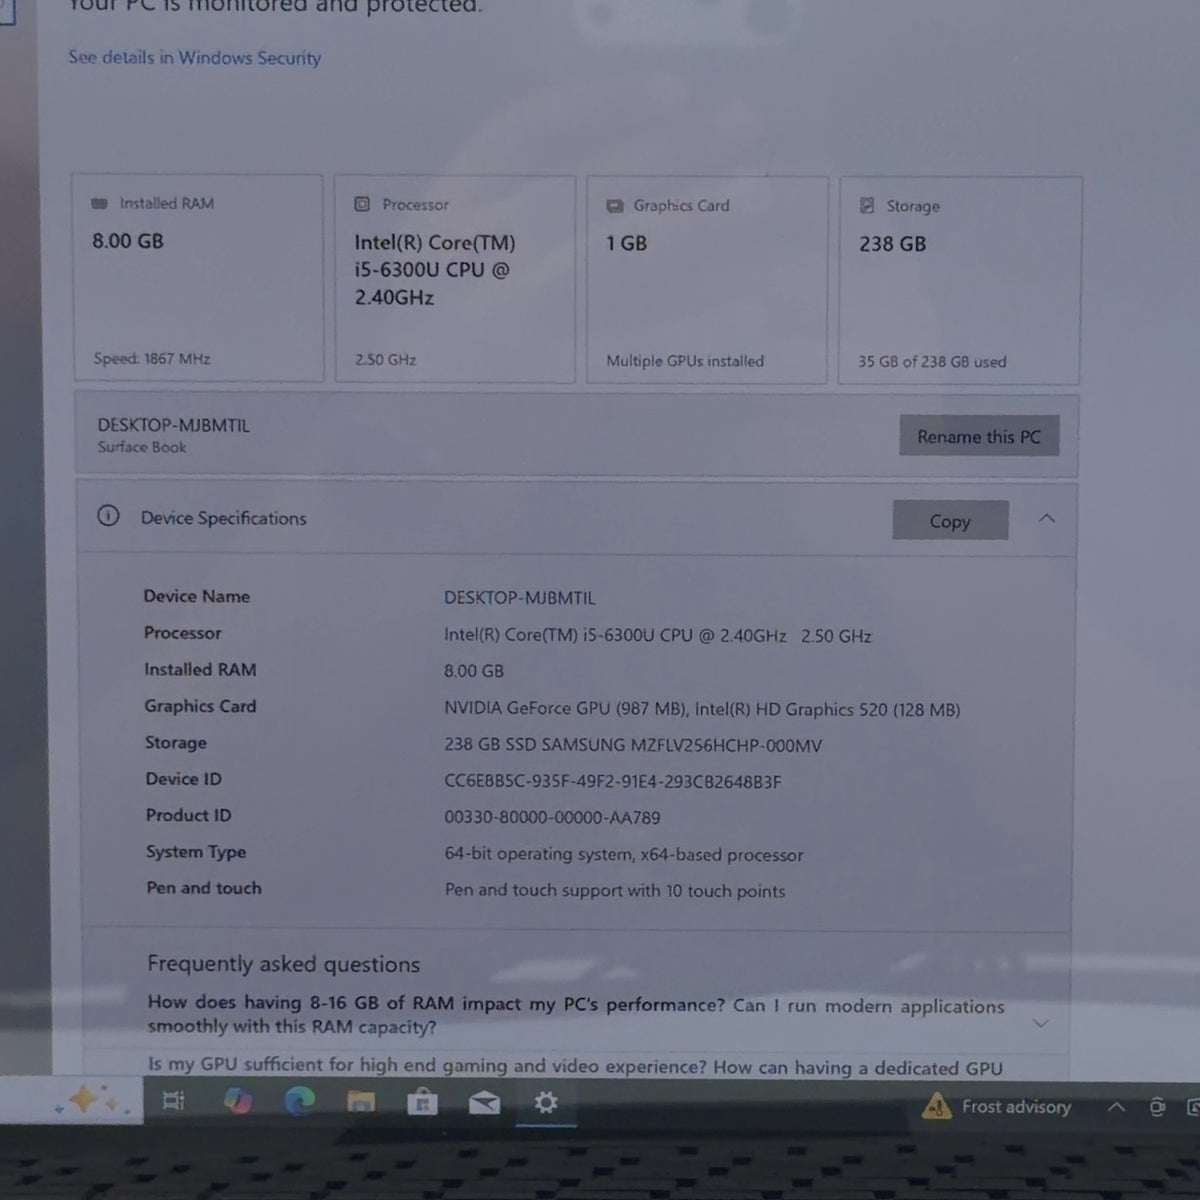
Task: Click the Rename this PC button
Action: point(979,436)
